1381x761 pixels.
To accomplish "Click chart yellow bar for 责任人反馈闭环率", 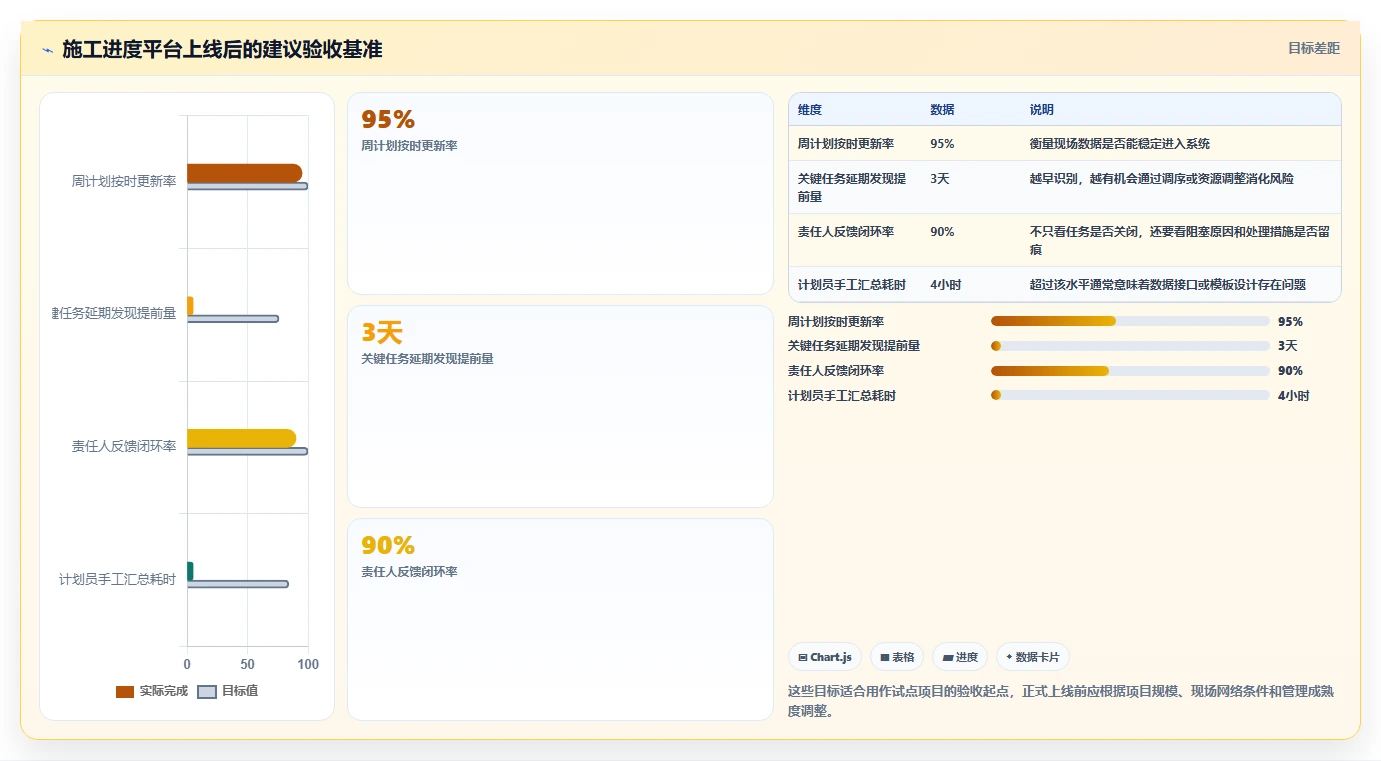I will [x=241, y=438].
